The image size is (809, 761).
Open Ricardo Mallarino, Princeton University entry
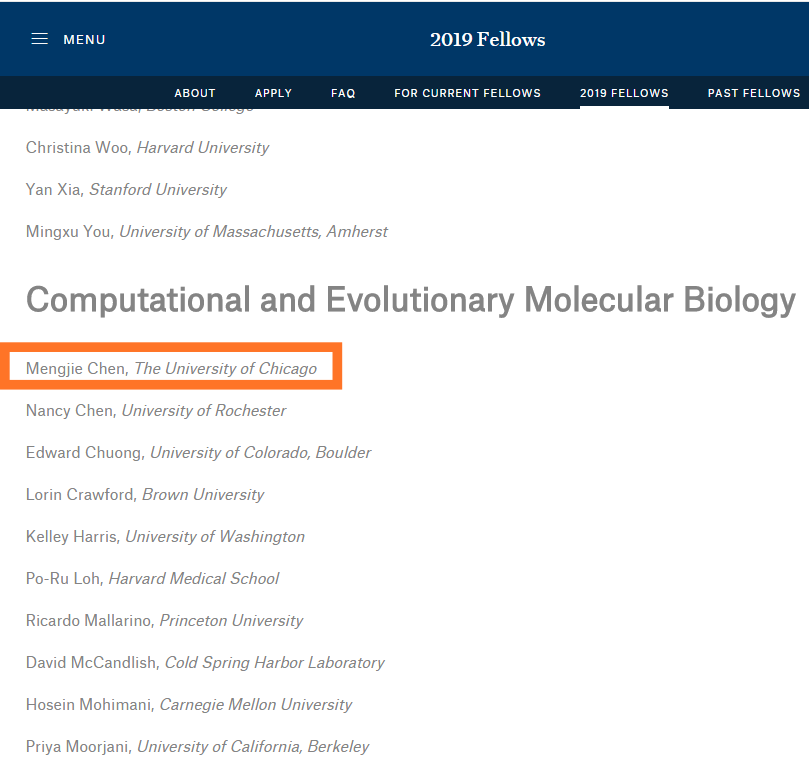(x=164, y=621)
